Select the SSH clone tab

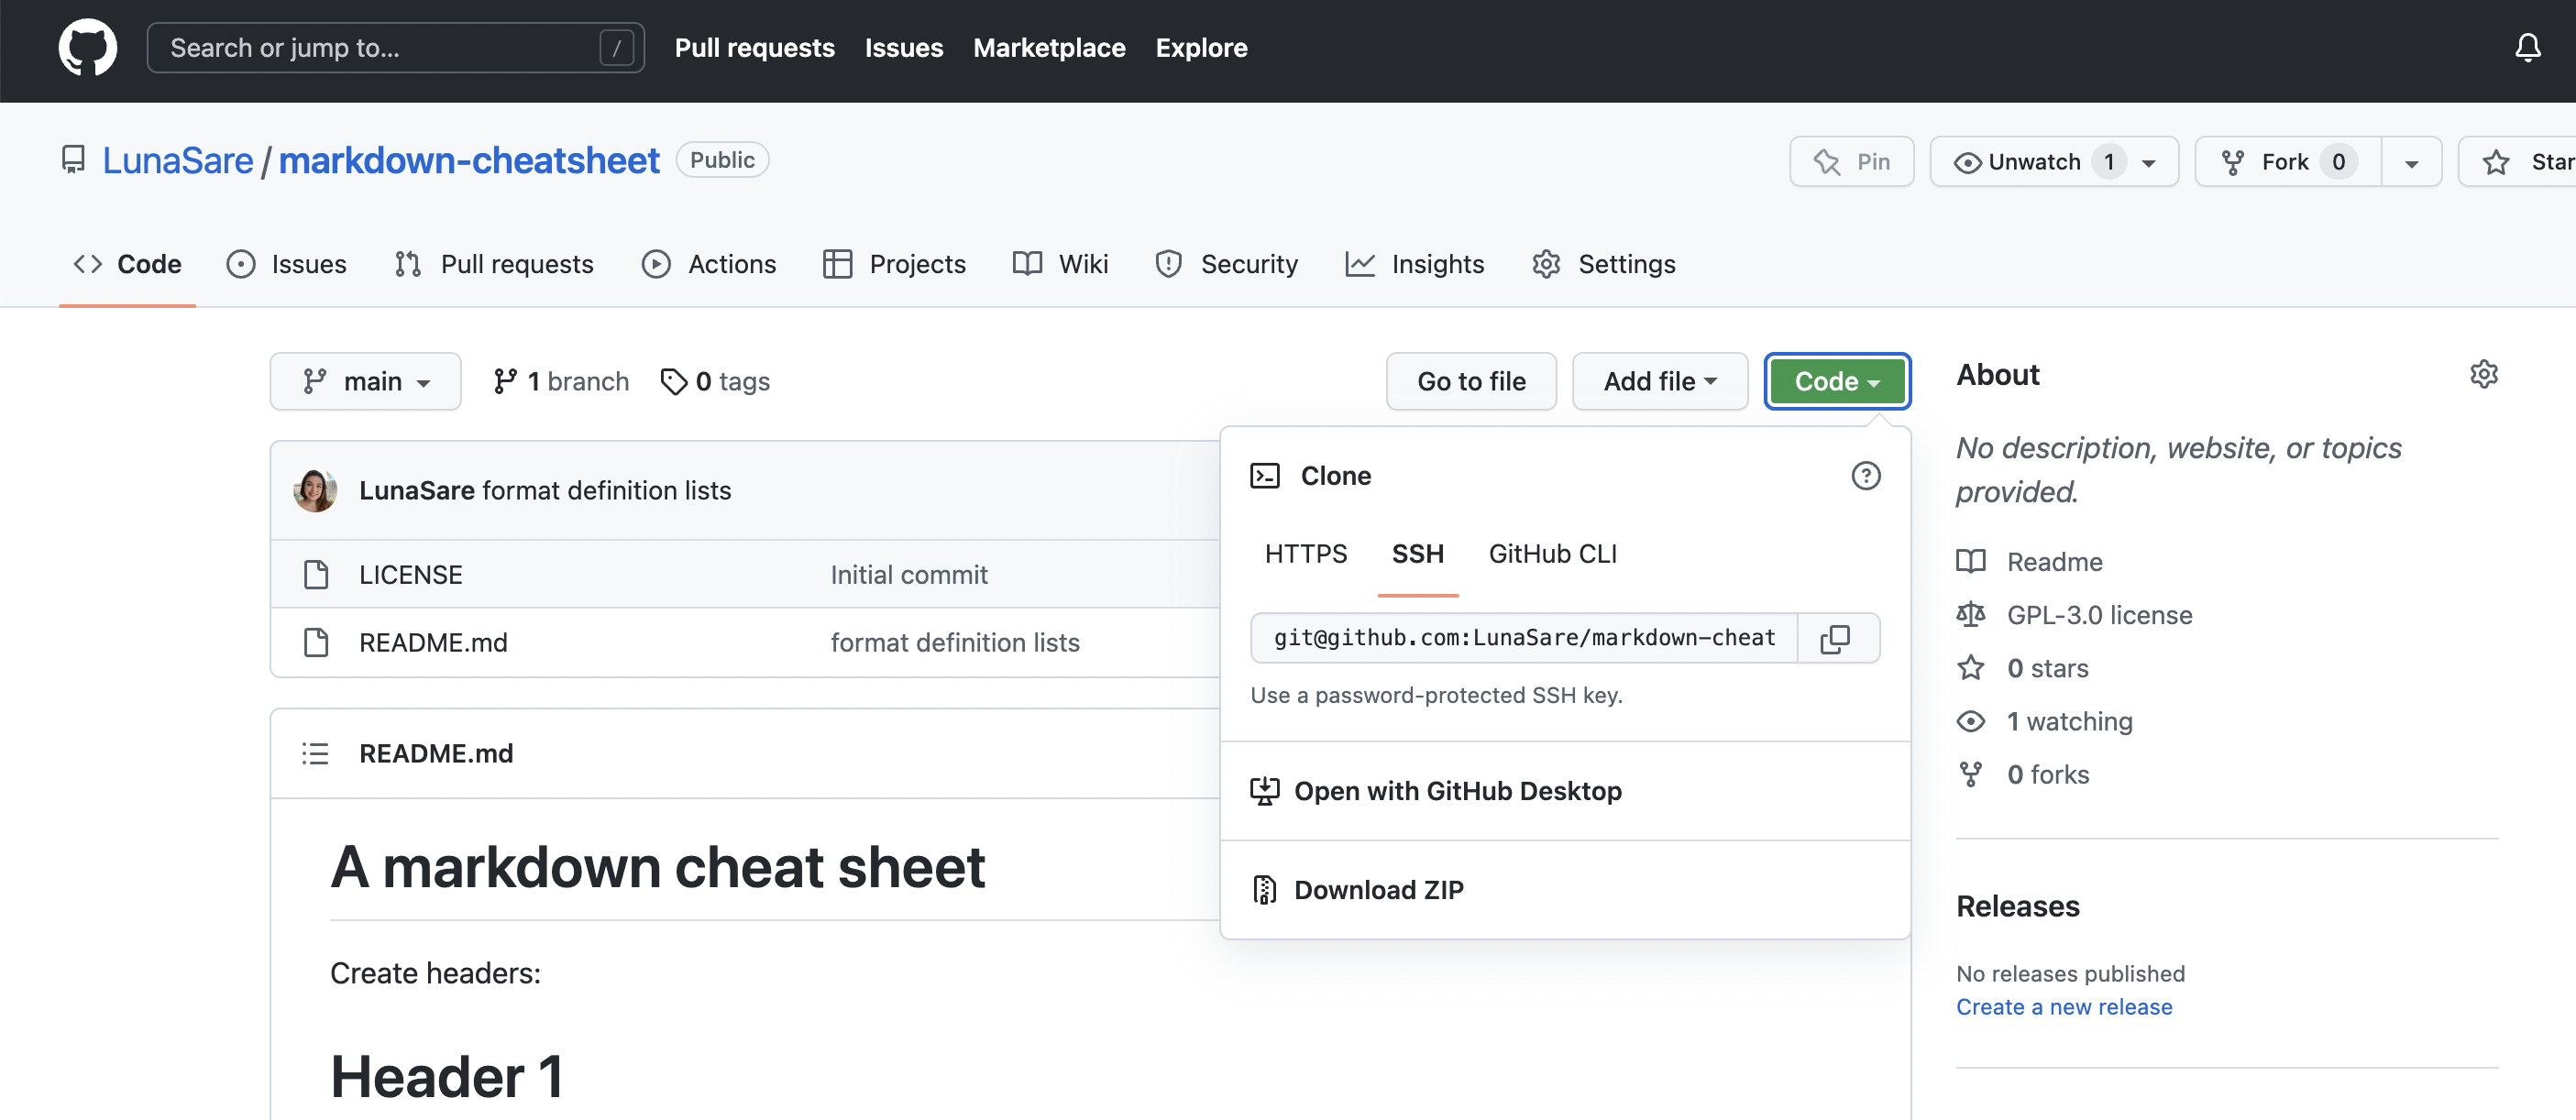coord(1417,553)
